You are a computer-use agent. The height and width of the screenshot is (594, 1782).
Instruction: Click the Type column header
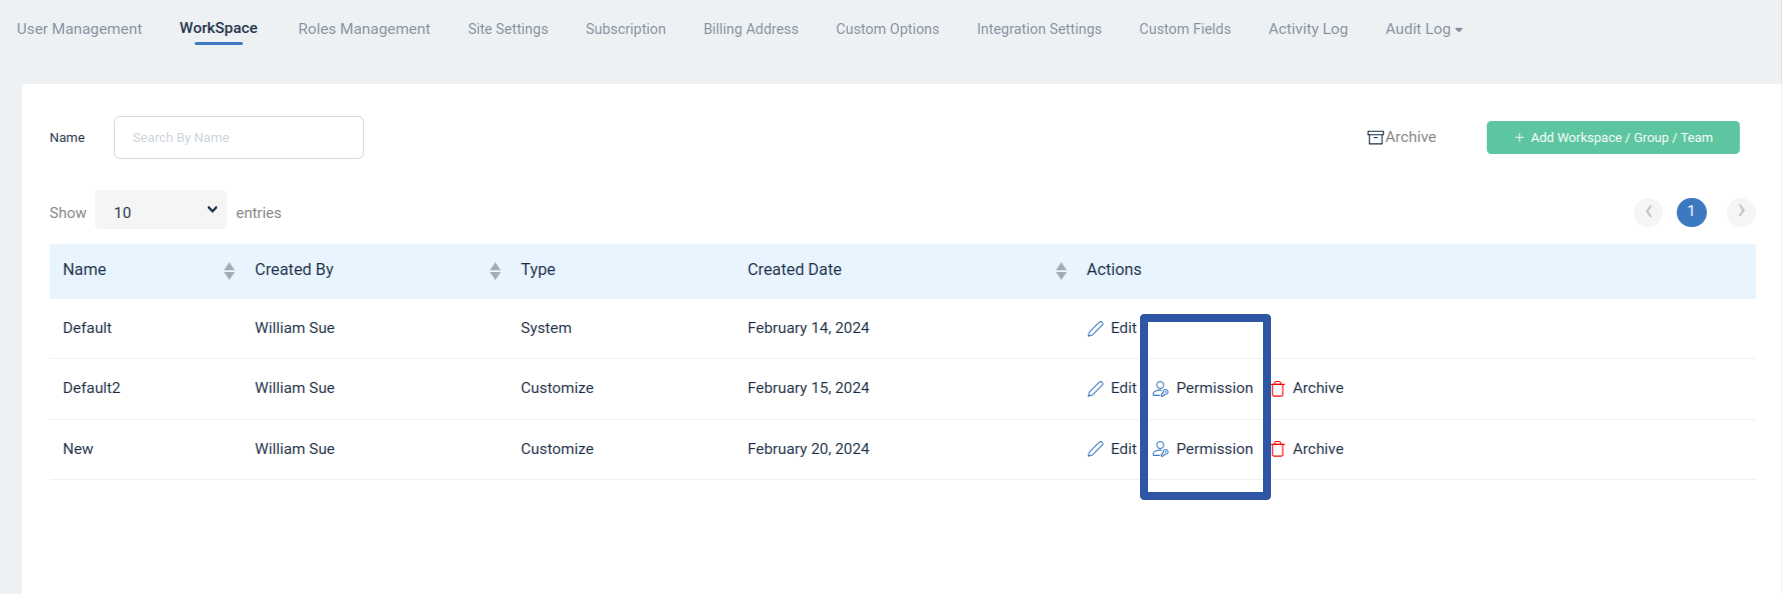click(538, 270)
